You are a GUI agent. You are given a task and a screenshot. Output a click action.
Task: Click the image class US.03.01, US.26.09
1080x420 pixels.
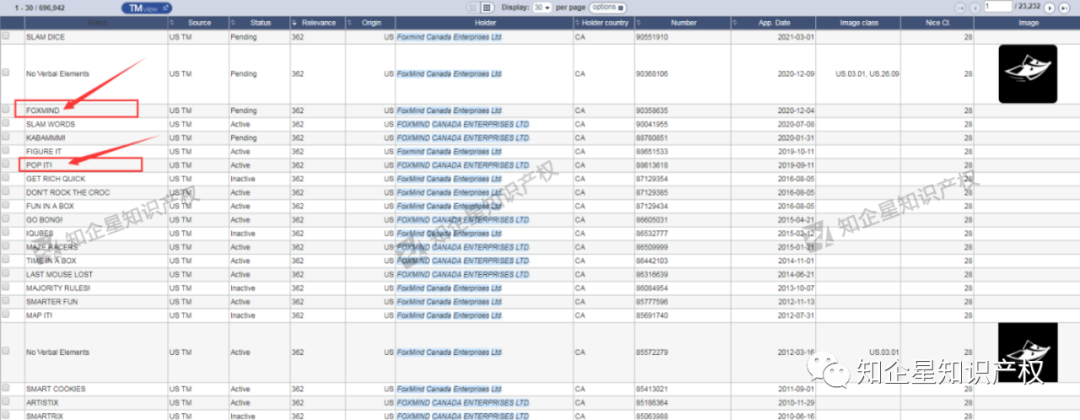tap(867, 74)
